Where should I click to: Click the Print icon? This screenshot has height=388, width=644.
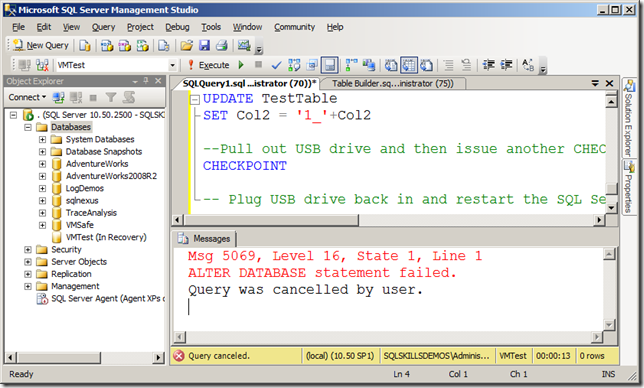click(222, 45)
